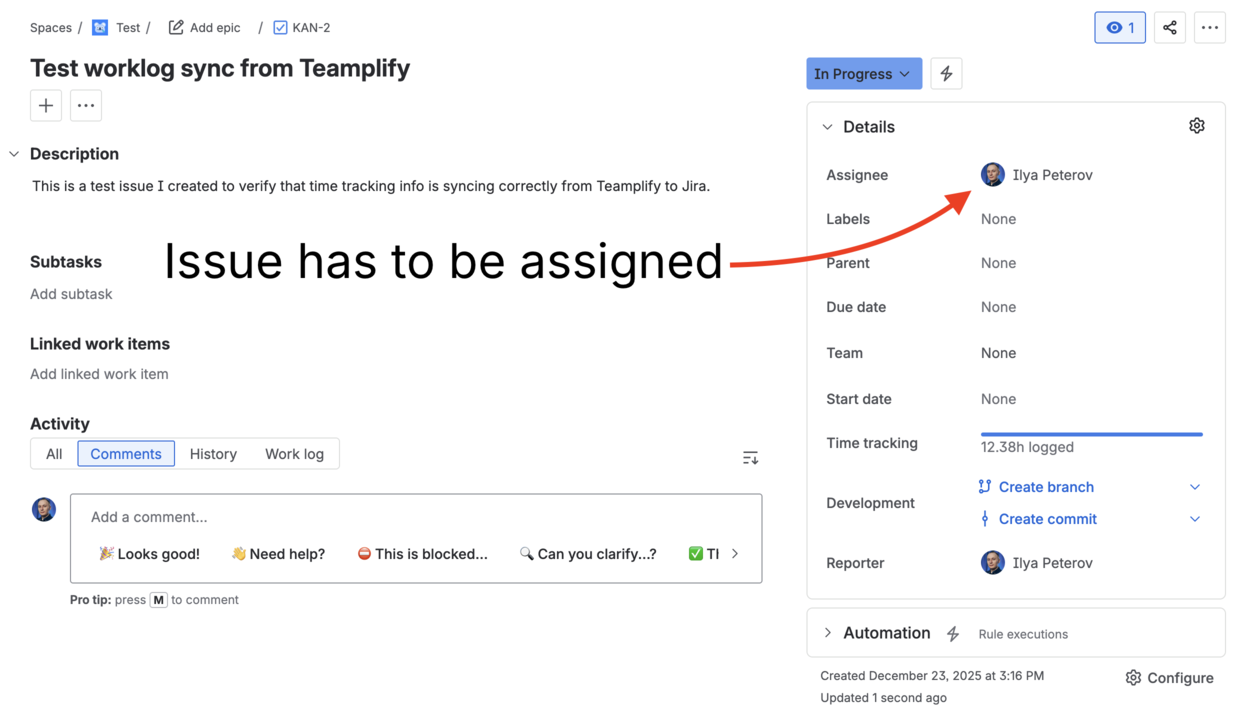
Task: Switch to the History tab
Action: click(213, 453)
